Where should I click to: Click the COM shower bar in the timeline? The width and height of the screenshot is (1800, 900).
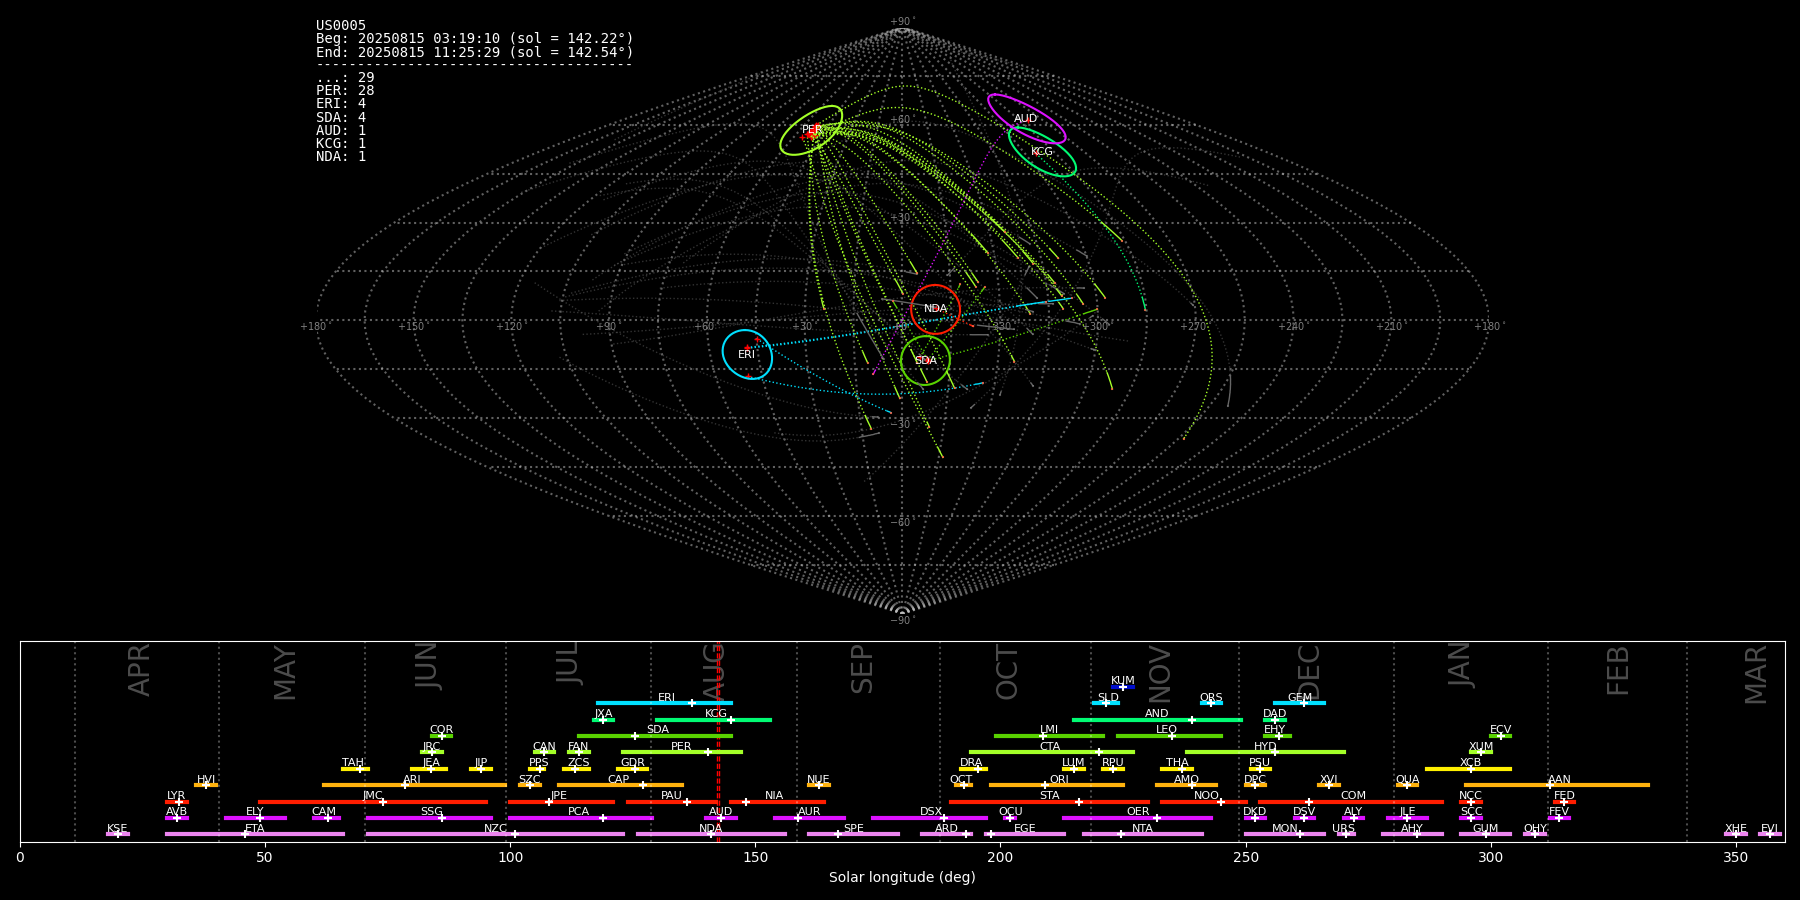click(x=1352, y=801)
